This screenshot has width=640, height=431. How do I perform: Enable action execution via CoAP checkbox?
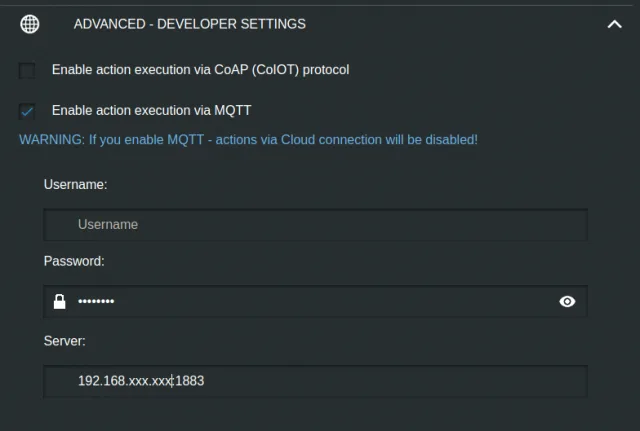click(27, 70)
